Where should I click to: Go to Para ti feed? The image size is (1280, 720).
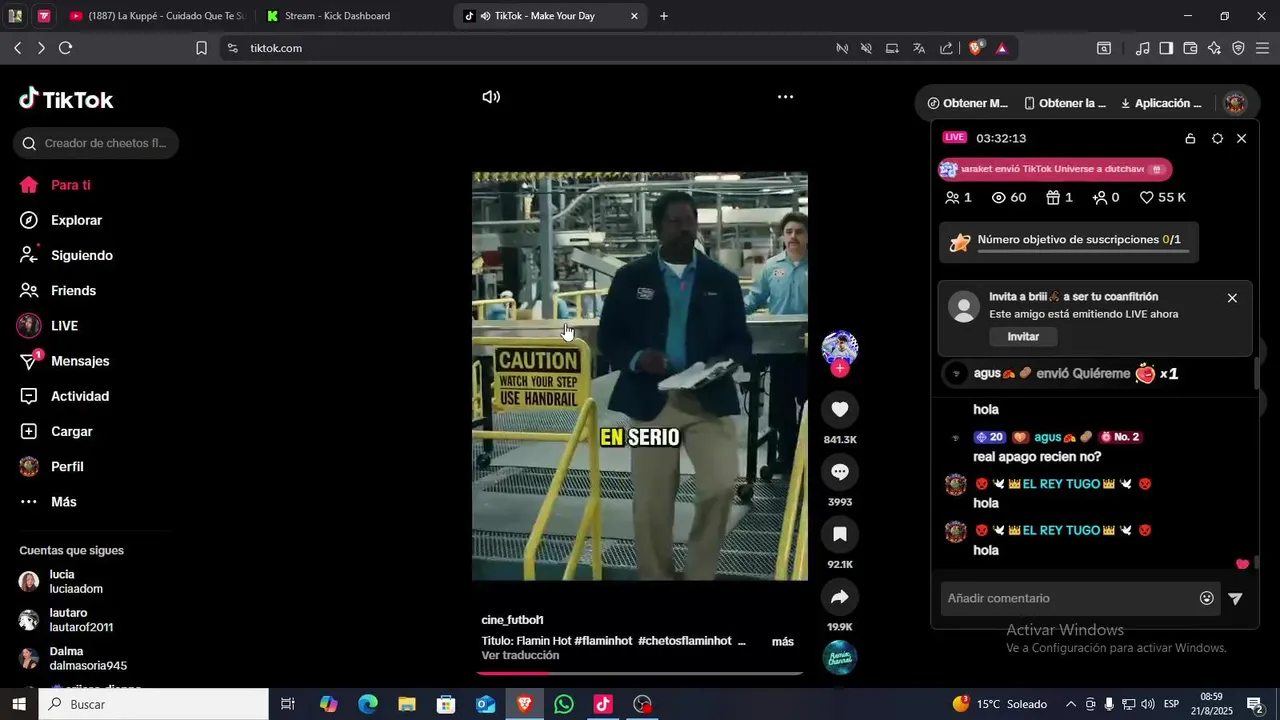click(71, 185)
